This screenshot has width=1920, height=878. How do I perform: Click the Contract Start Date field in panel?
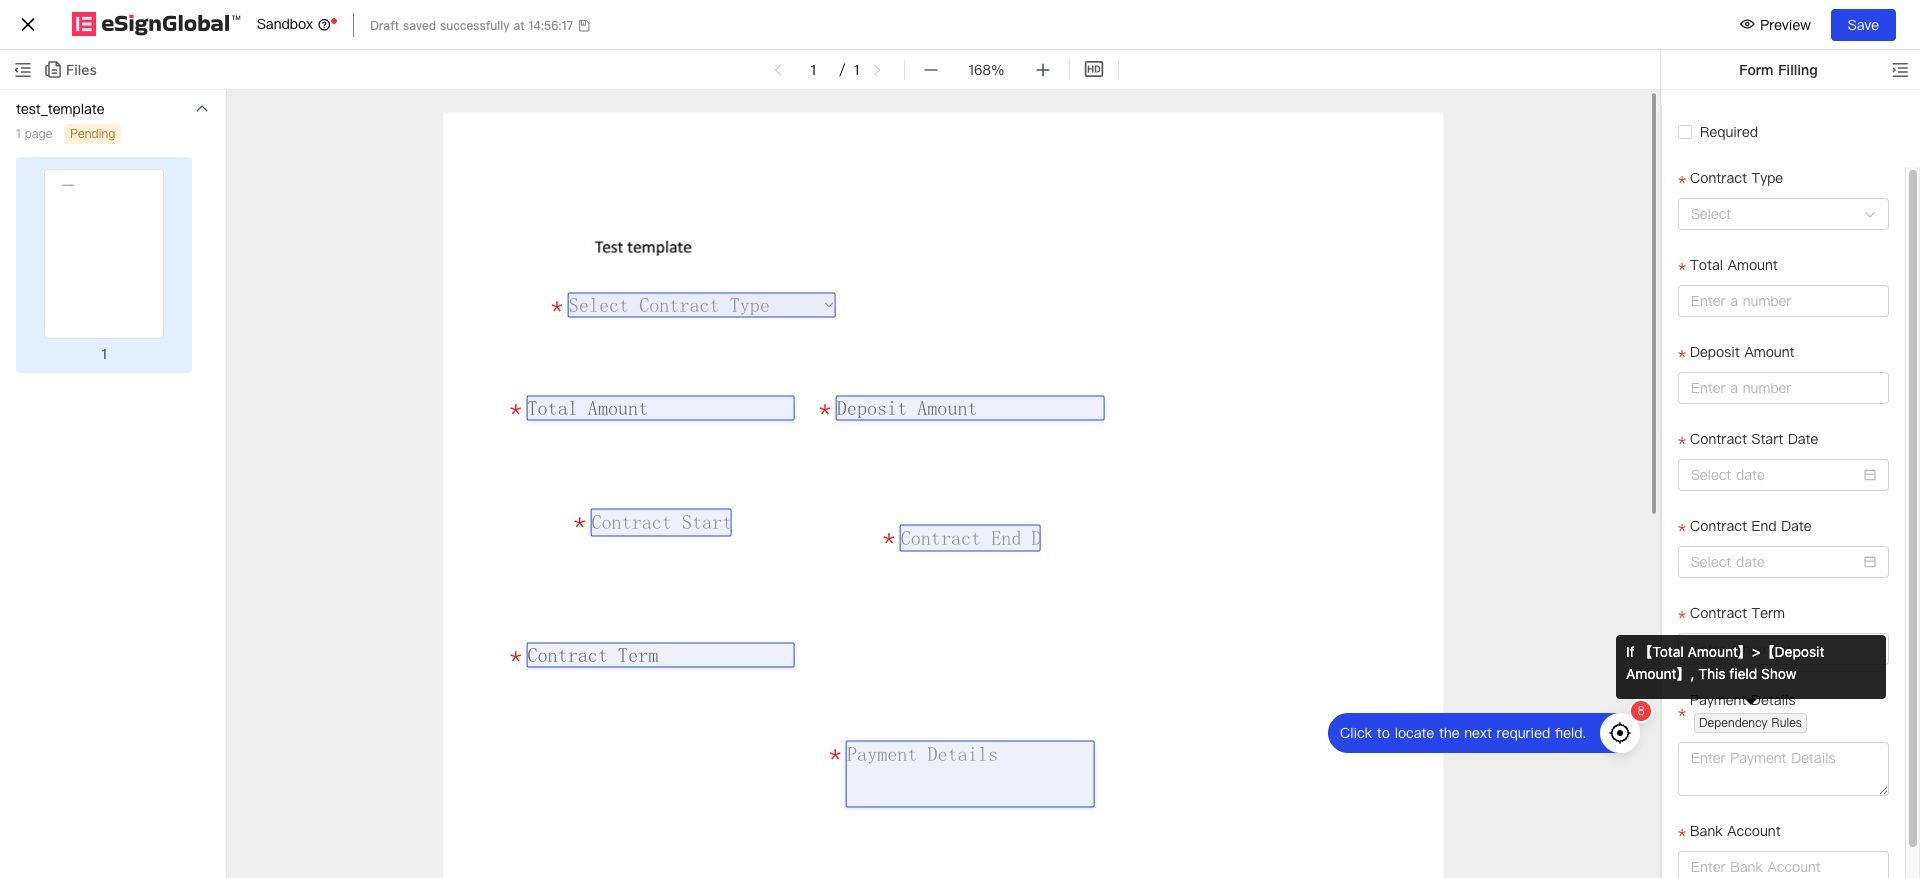coord(1783,475)
